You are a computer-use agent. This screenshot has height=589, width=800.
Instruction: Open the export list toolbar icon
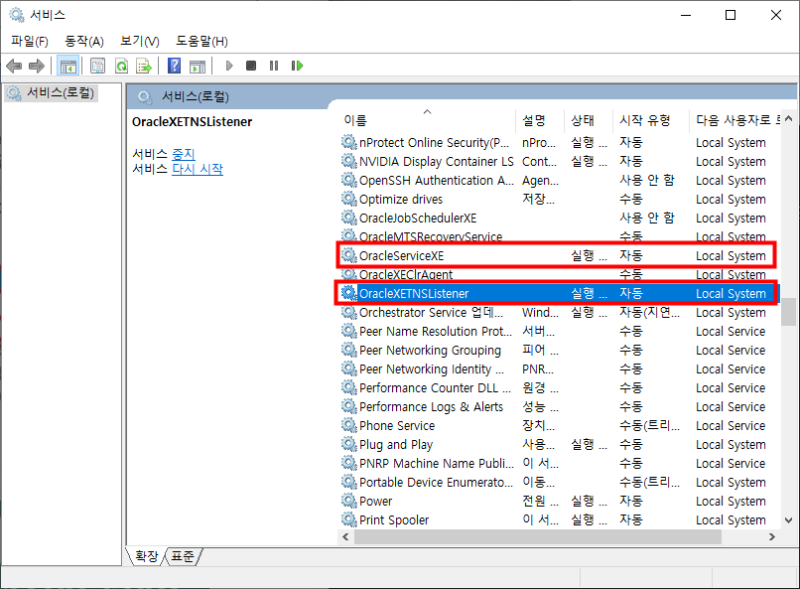146,65
